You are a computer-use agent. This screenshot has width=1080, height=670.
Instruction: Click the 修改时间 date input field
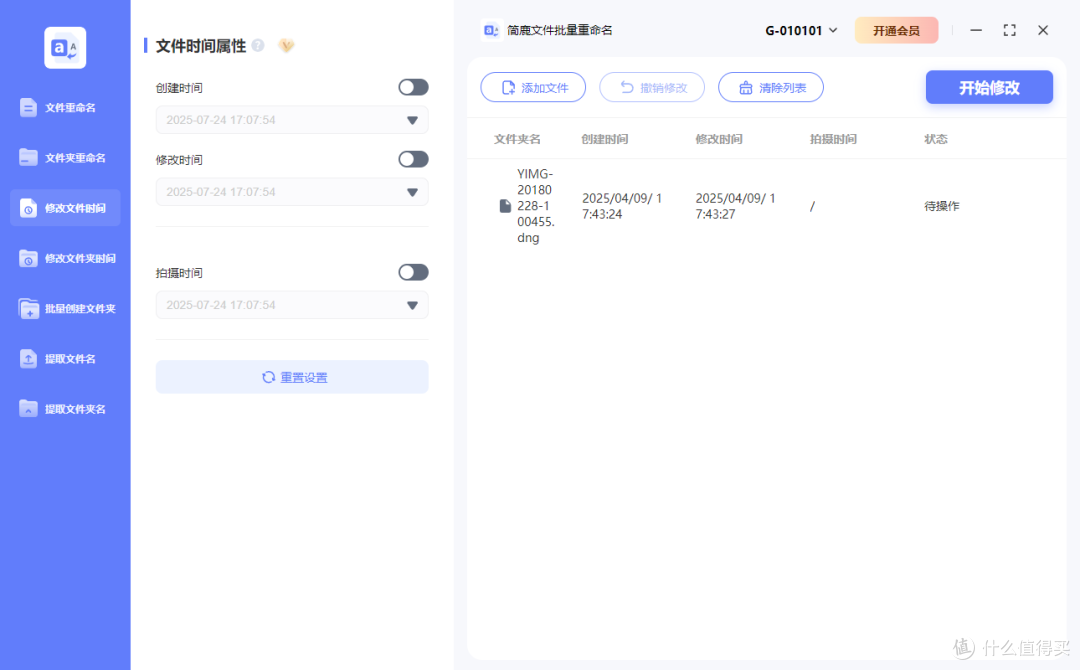[x=292, y=191]
